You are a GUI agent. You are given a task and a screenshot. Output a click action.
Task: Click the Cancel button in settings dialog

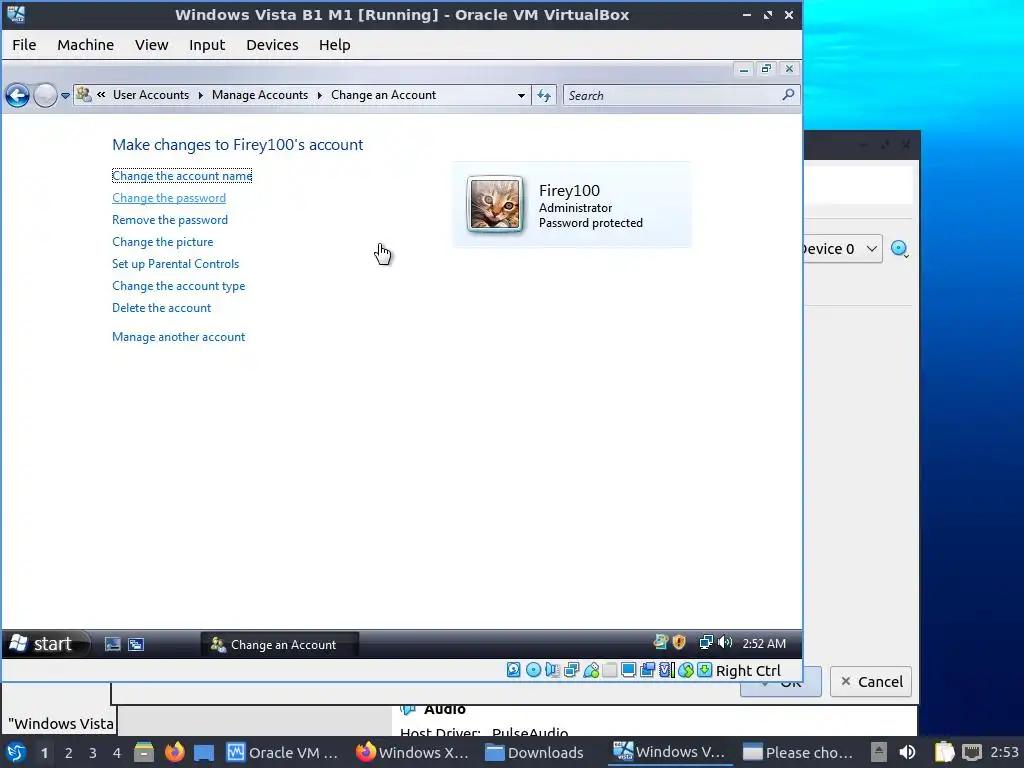(871, 682)
